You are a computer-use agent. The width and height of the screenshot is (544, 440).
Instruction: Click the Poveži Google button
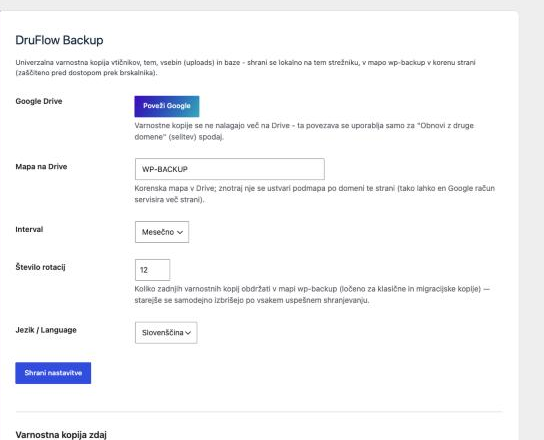(x=167, y=106)
